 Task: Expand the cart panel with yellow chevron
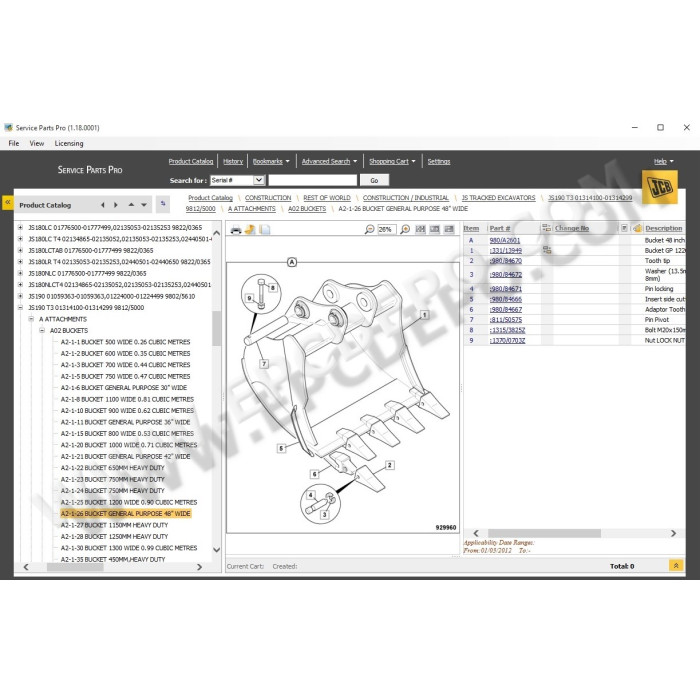point(676,566)
